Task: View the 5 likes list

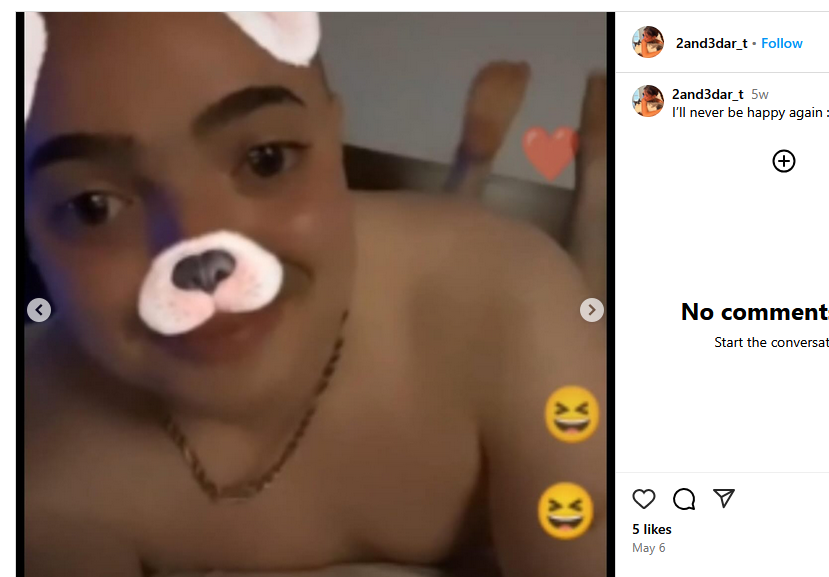Action: (x=652, y=529)
